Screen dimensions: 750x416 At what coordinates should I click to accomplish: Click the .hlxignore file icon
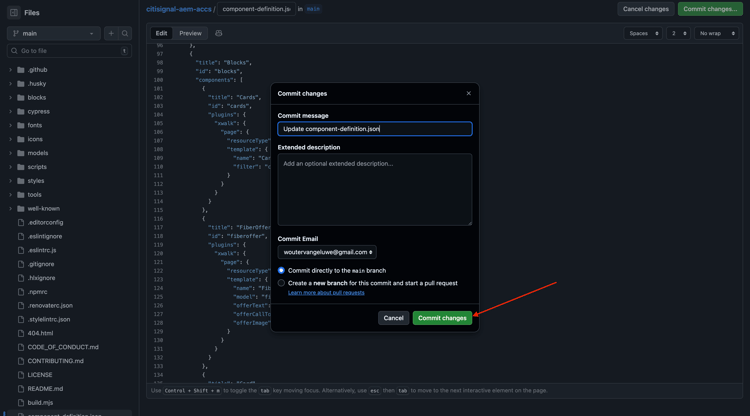coord(21,278)
